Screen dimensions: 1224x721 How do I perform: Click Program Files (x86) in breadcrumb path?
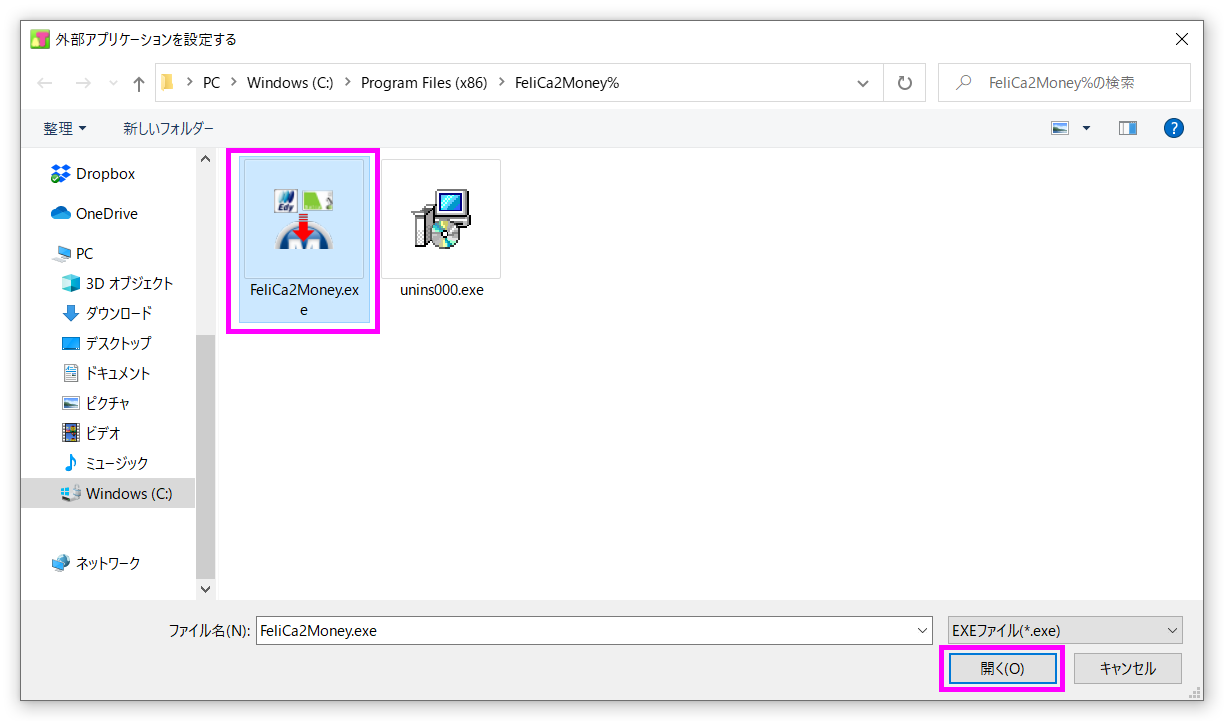click(424, 83)
